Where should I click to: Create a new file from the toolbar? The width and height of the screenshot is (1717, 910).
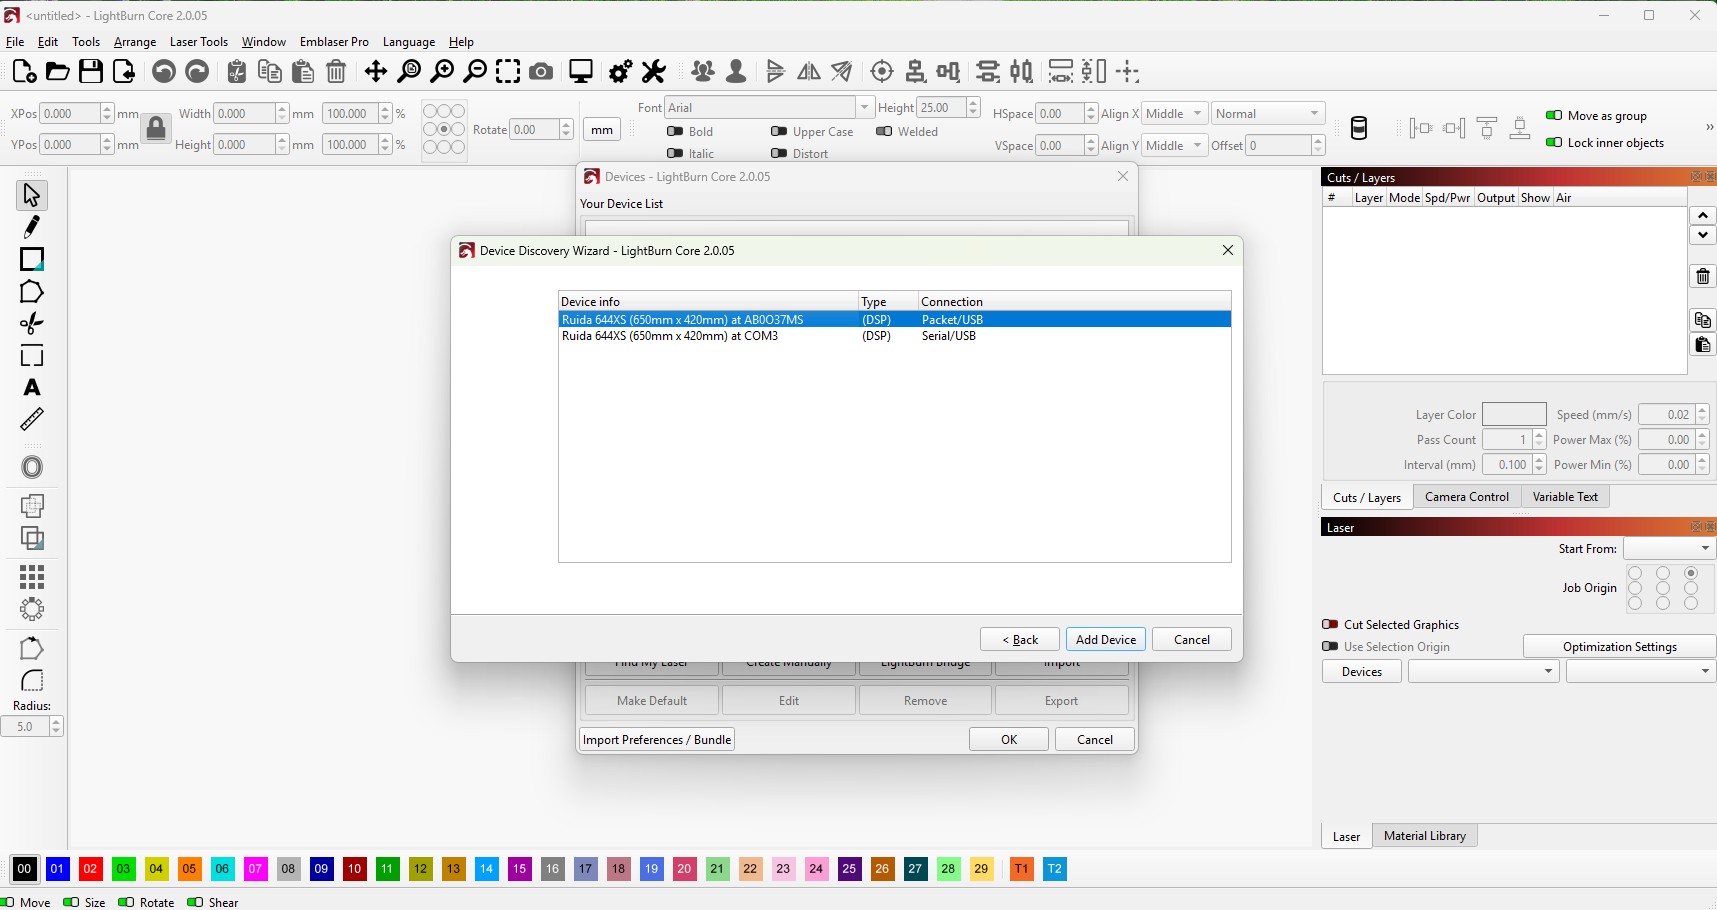coord(24,71)
